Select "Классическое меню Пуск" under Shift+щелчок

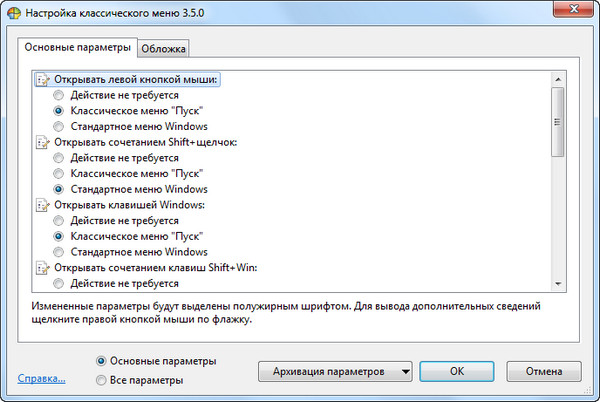[63, 174]
